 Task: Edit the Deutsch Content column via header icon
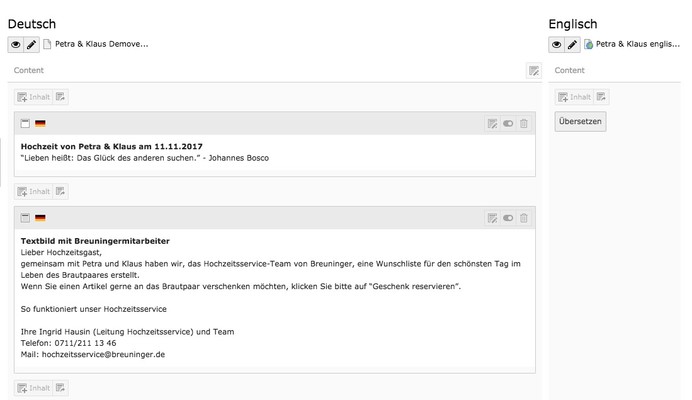point(534,71)
